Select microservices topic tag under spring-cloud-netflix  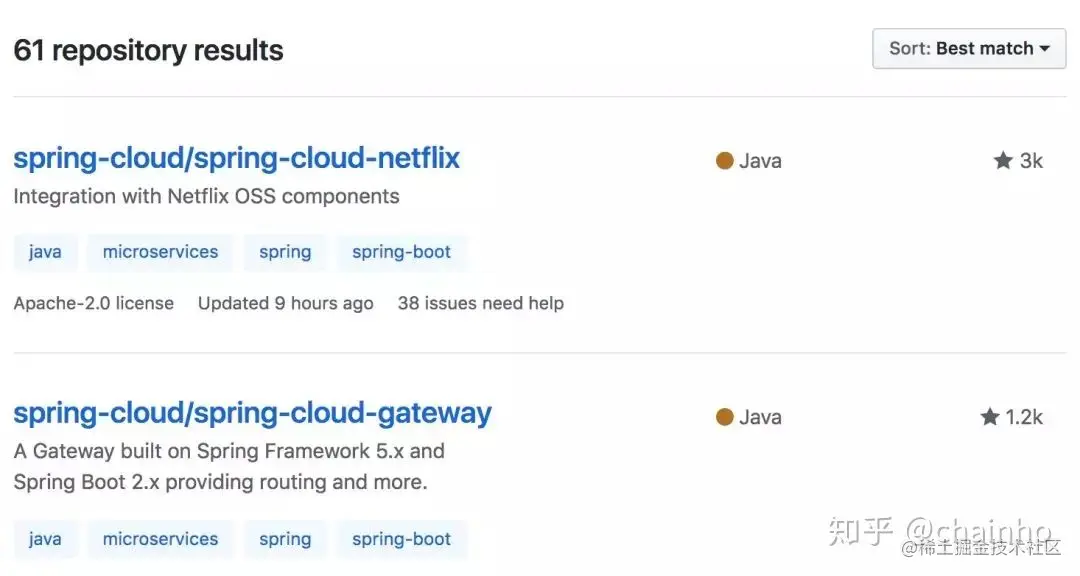pyautogui.click(x=160, y=252)
